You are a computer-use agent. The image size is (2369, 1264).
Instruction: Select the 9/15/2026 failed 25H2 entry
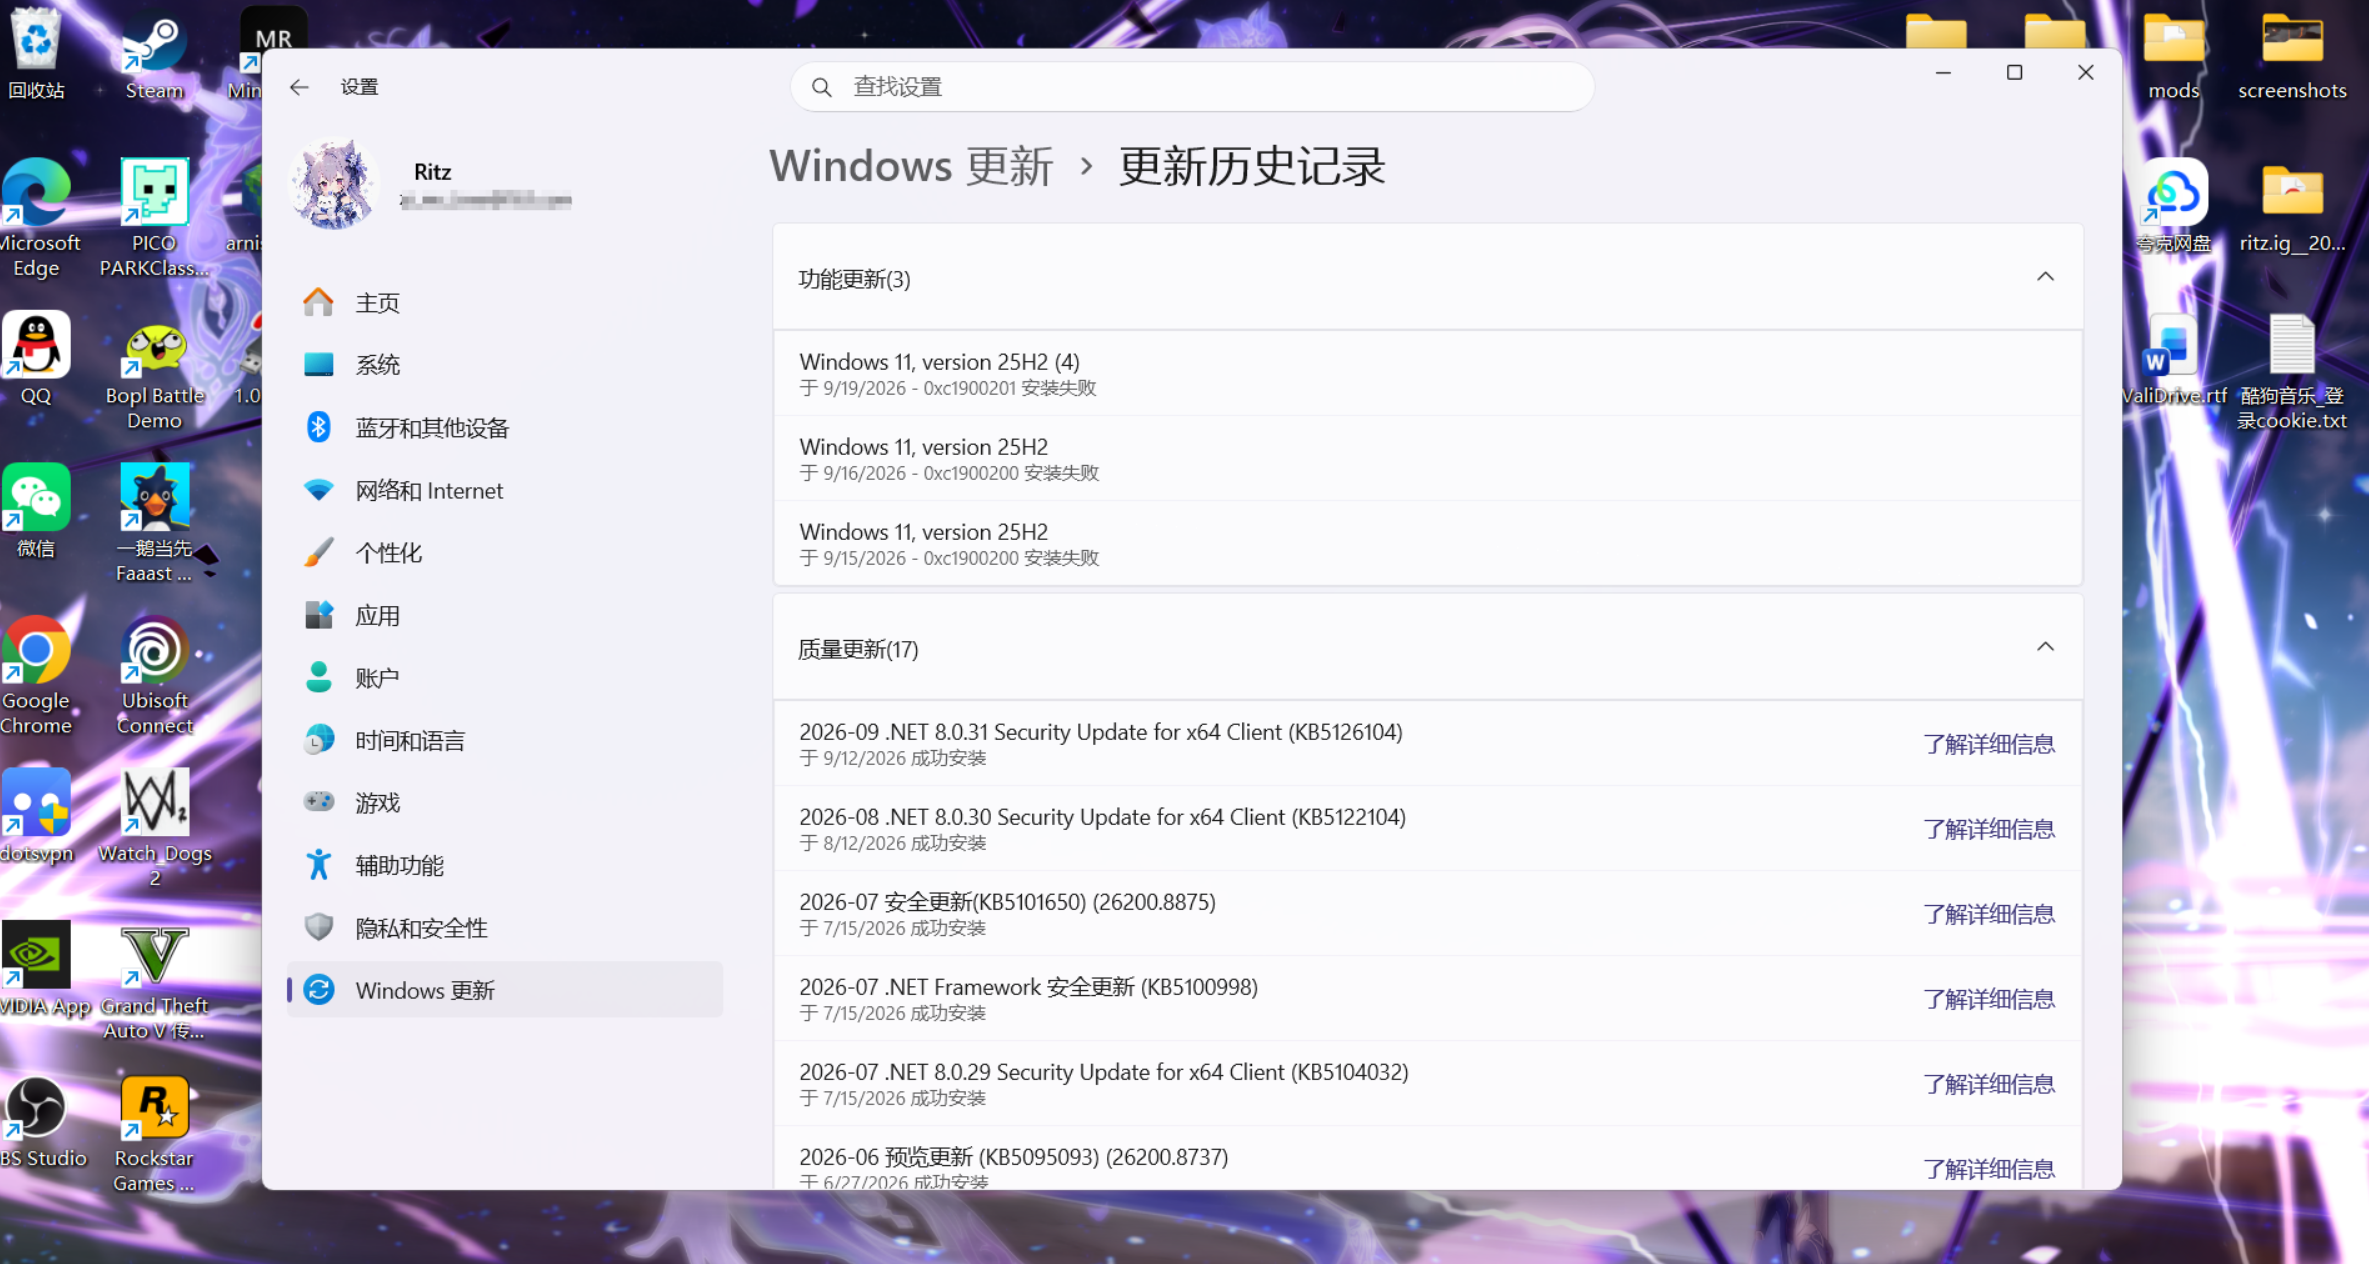point(1427,543)
